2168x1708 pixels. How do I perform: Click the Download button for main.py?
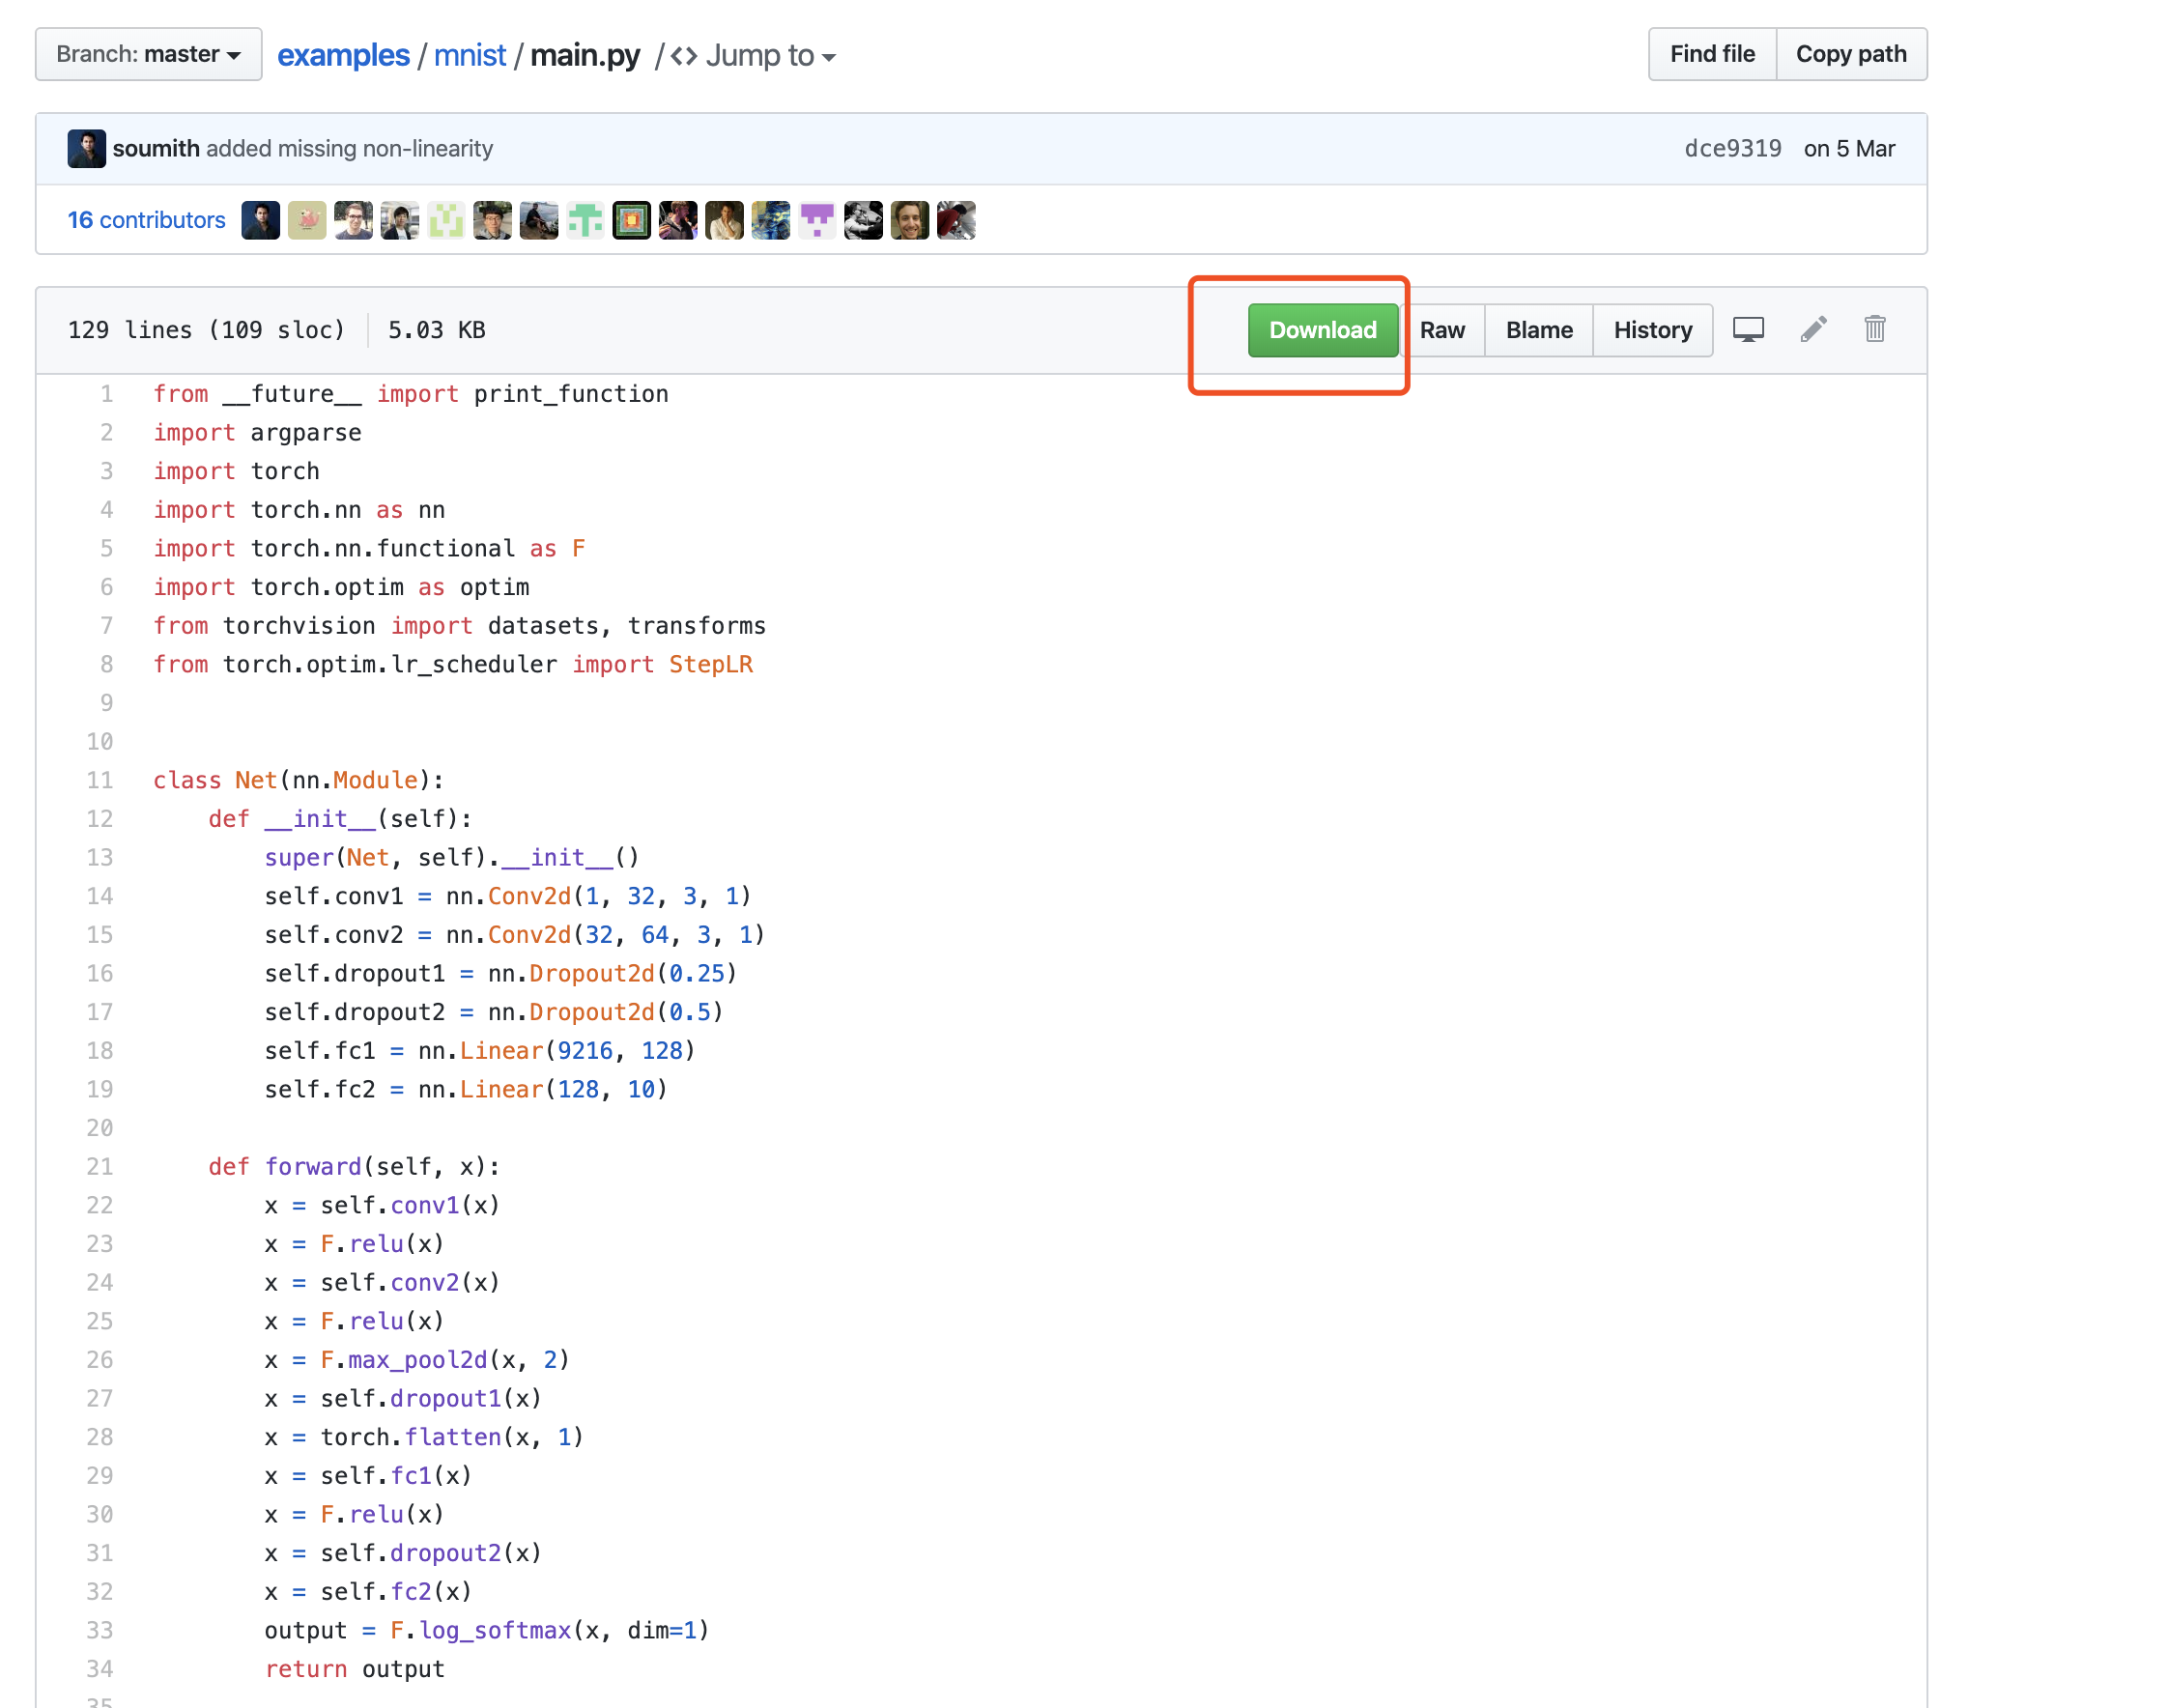pyautogui.click(x=1322, y=330)
